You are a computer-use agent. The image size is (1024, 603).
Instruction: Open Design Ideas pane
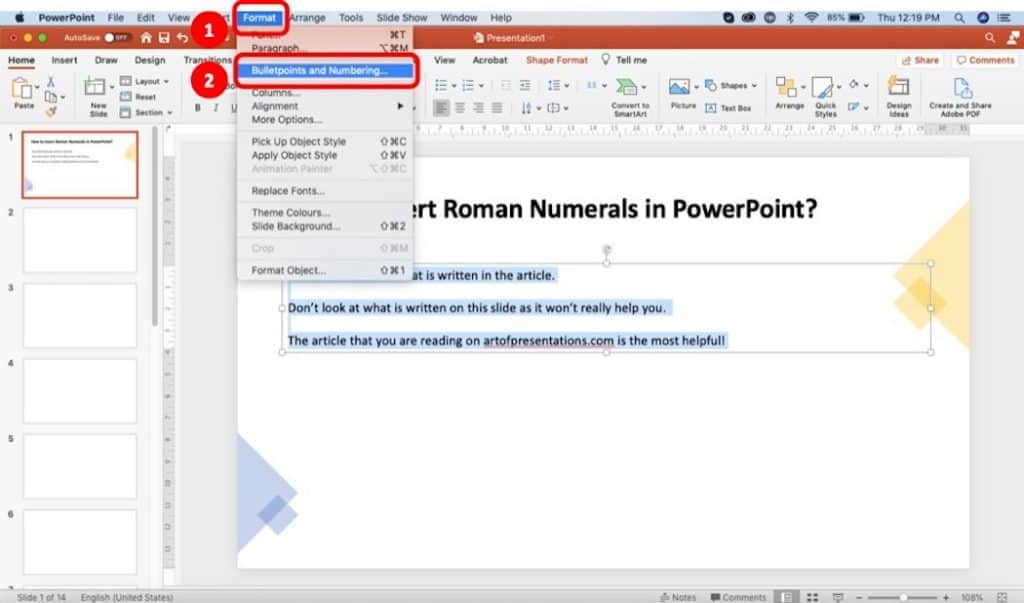(x=899, y=96)
